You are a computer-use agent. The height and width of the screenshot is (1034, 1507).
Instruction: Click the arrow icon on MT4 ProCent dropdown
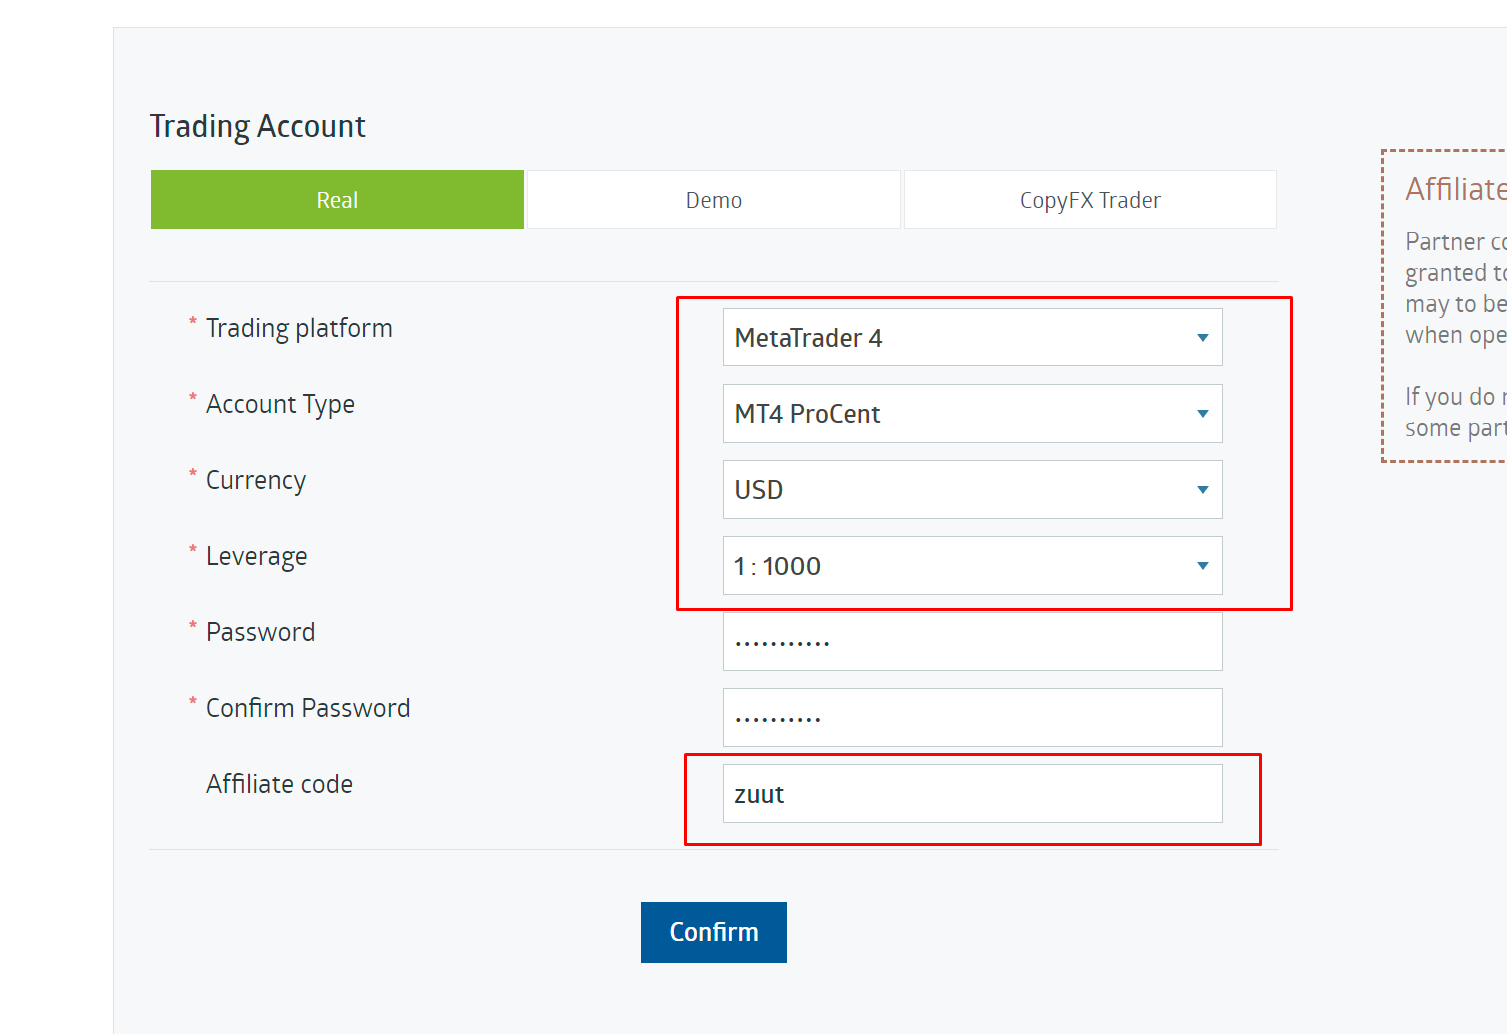(1202, 414)
